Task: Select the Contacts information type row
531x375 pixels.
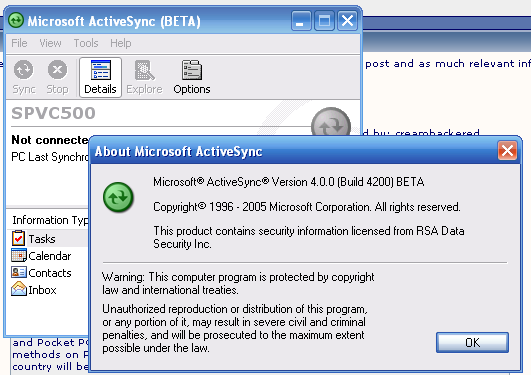Action: (47, 273)
